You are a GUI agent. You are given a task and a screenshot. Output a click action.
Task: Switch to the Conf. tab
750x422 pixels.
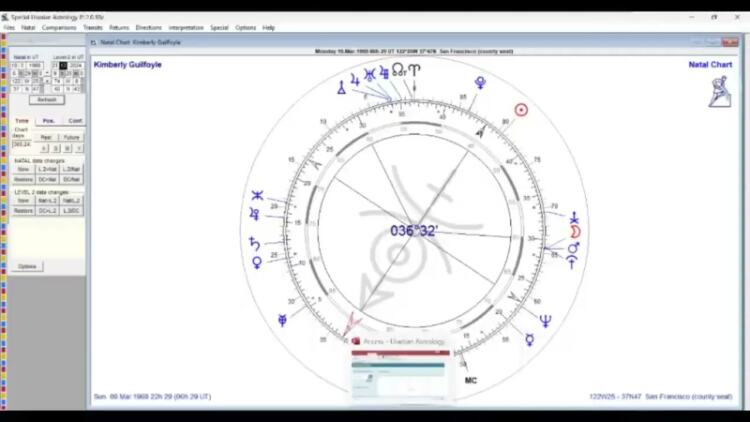75,121
